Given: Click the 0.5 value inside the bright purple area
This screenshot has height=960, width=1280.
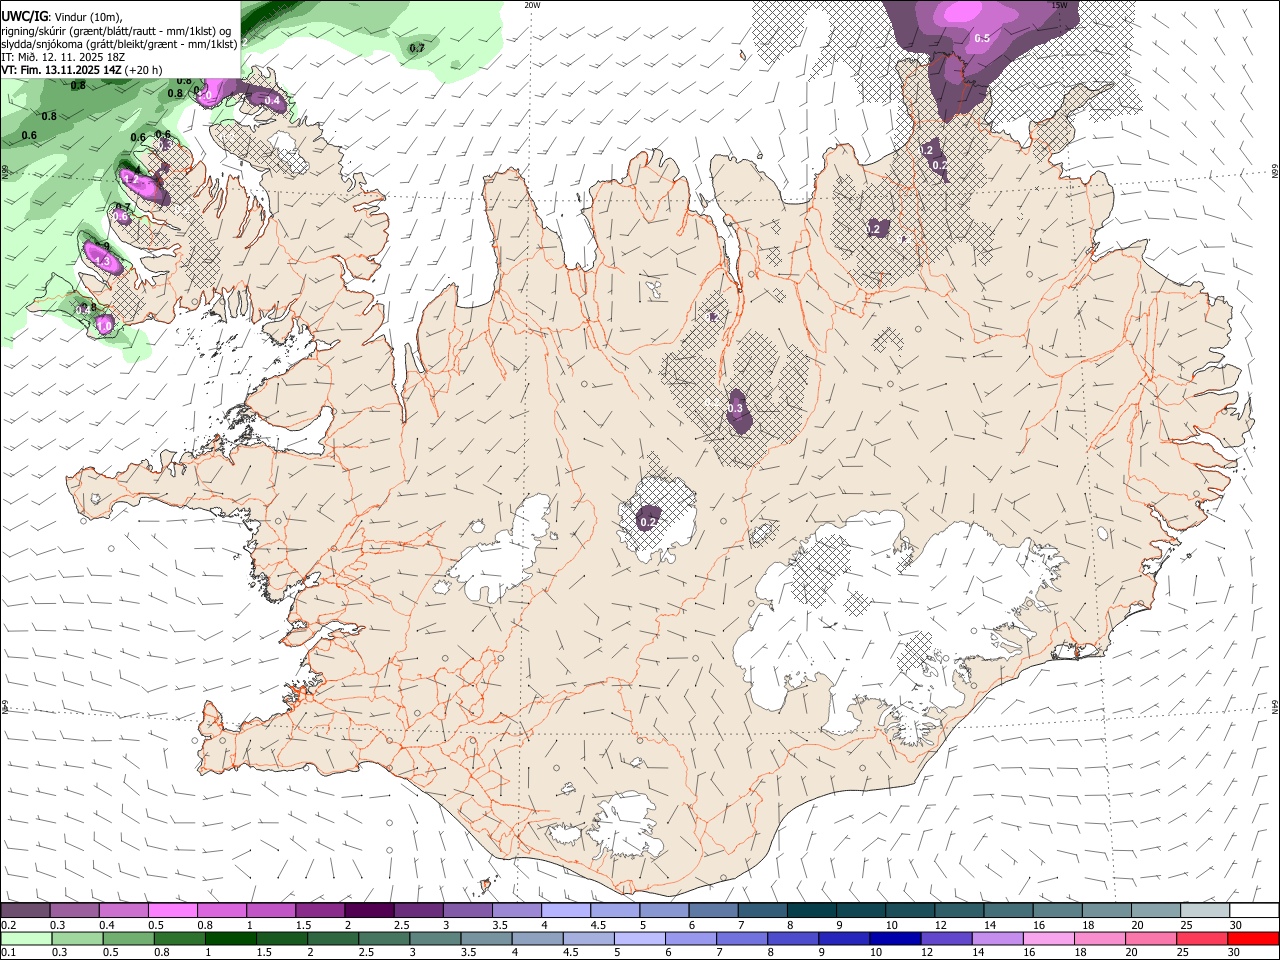Looking at the screenshot, I should coord(982,38).
